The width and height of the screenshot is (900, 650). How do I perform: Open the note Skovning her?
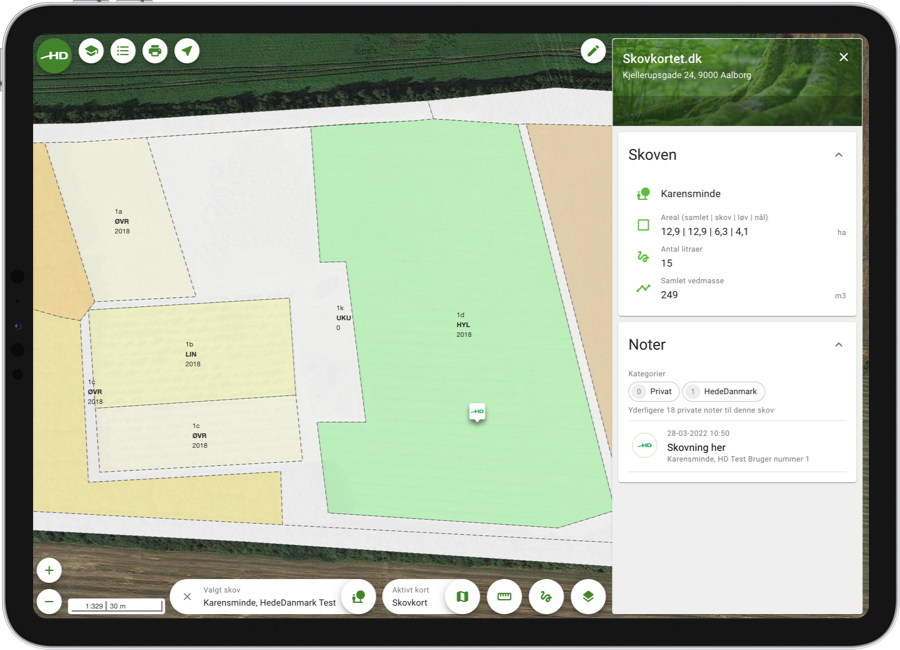click(x=737, y=447)
